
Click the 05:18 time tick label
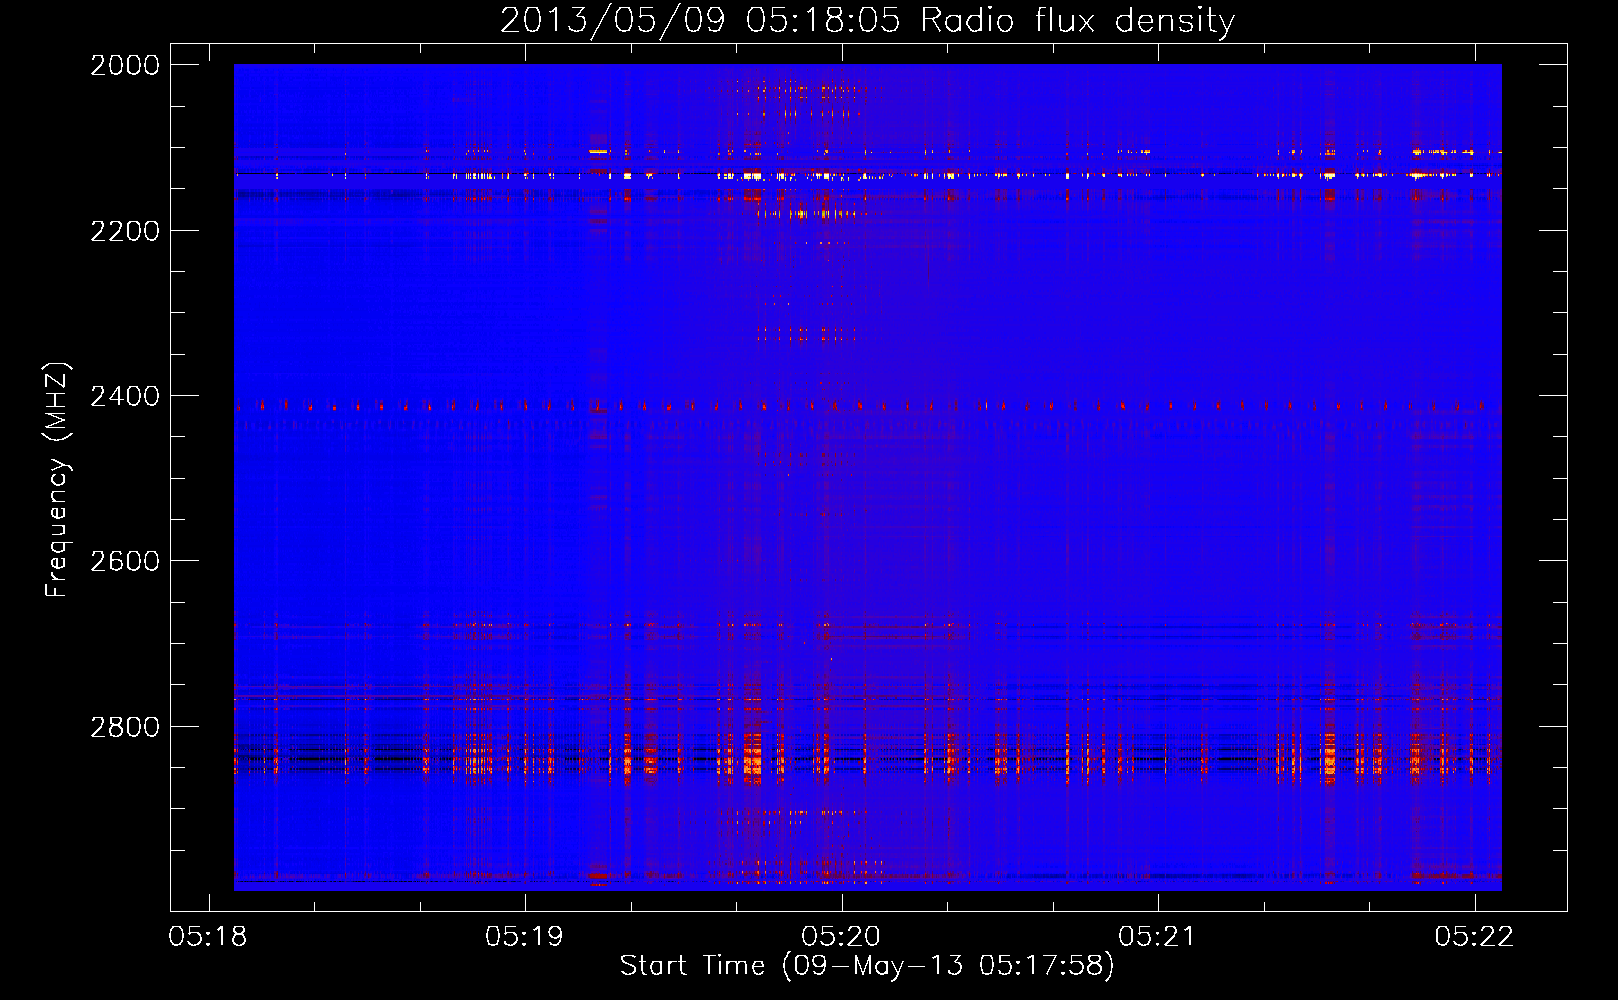tap(208, 937)
